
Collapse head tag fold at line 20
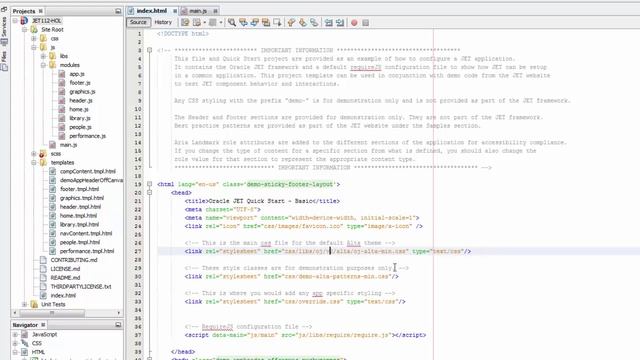pyautogui.click(x=150, y=193)
